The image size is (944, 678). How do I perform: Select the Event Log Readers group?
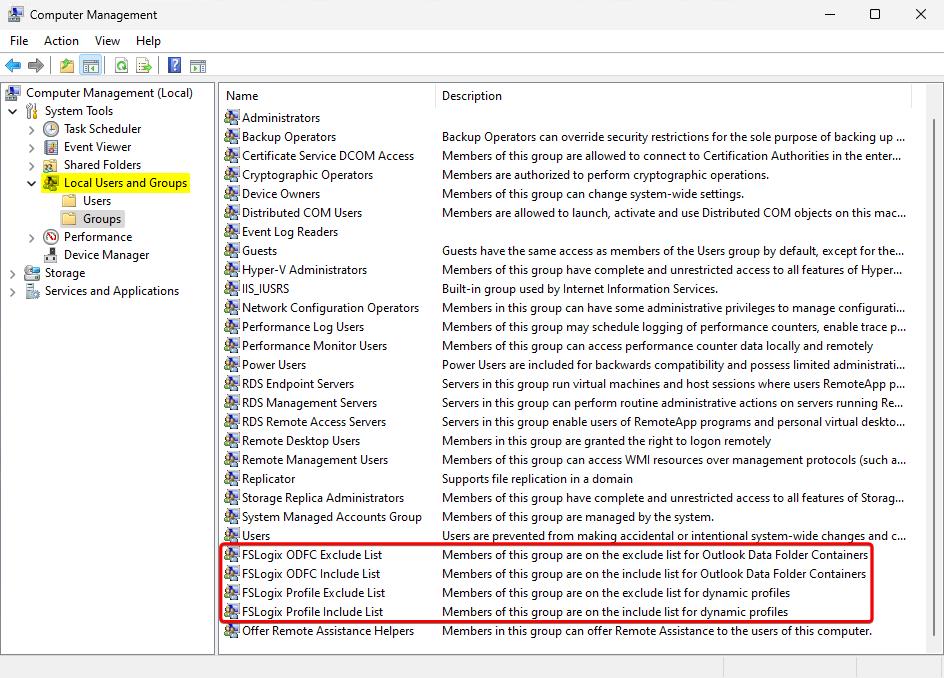tap(290, 232)
